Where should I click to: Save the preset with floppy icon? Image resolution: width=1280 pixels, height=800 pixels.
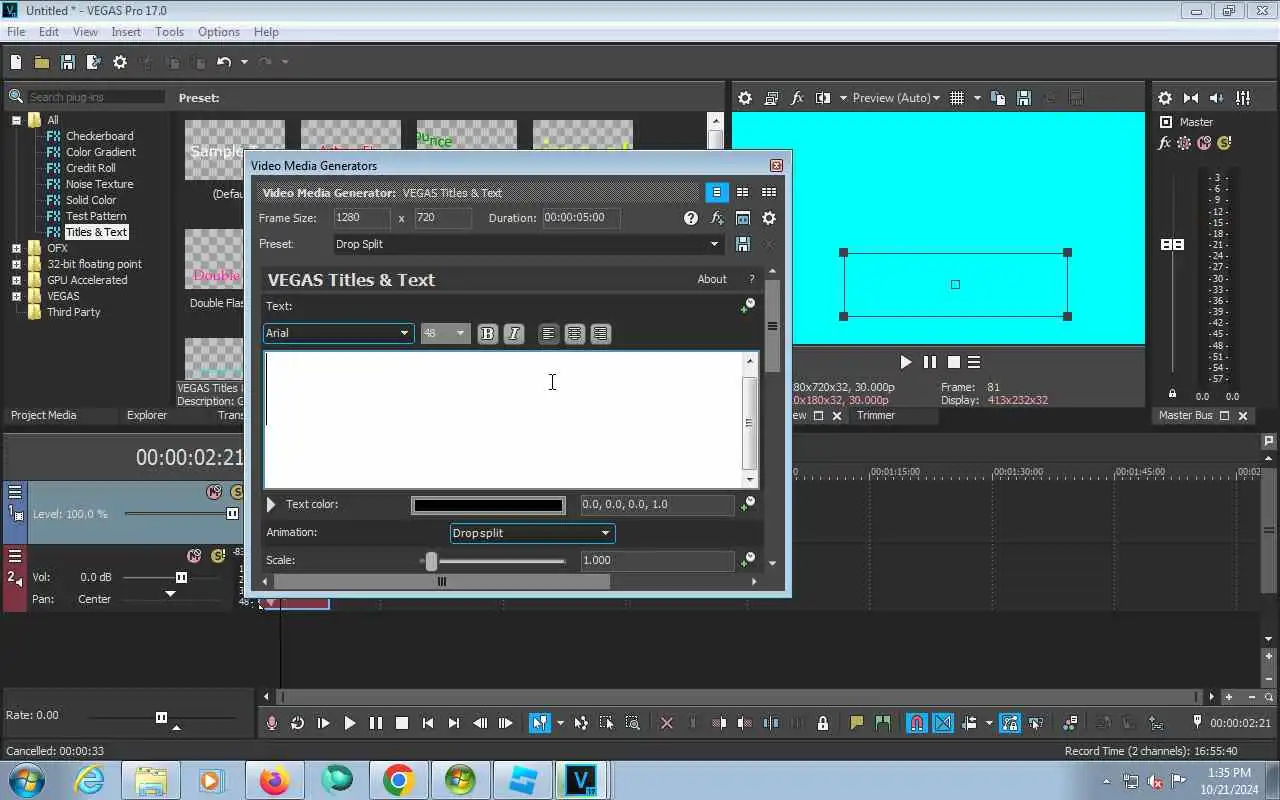click(x=743, y=244)
